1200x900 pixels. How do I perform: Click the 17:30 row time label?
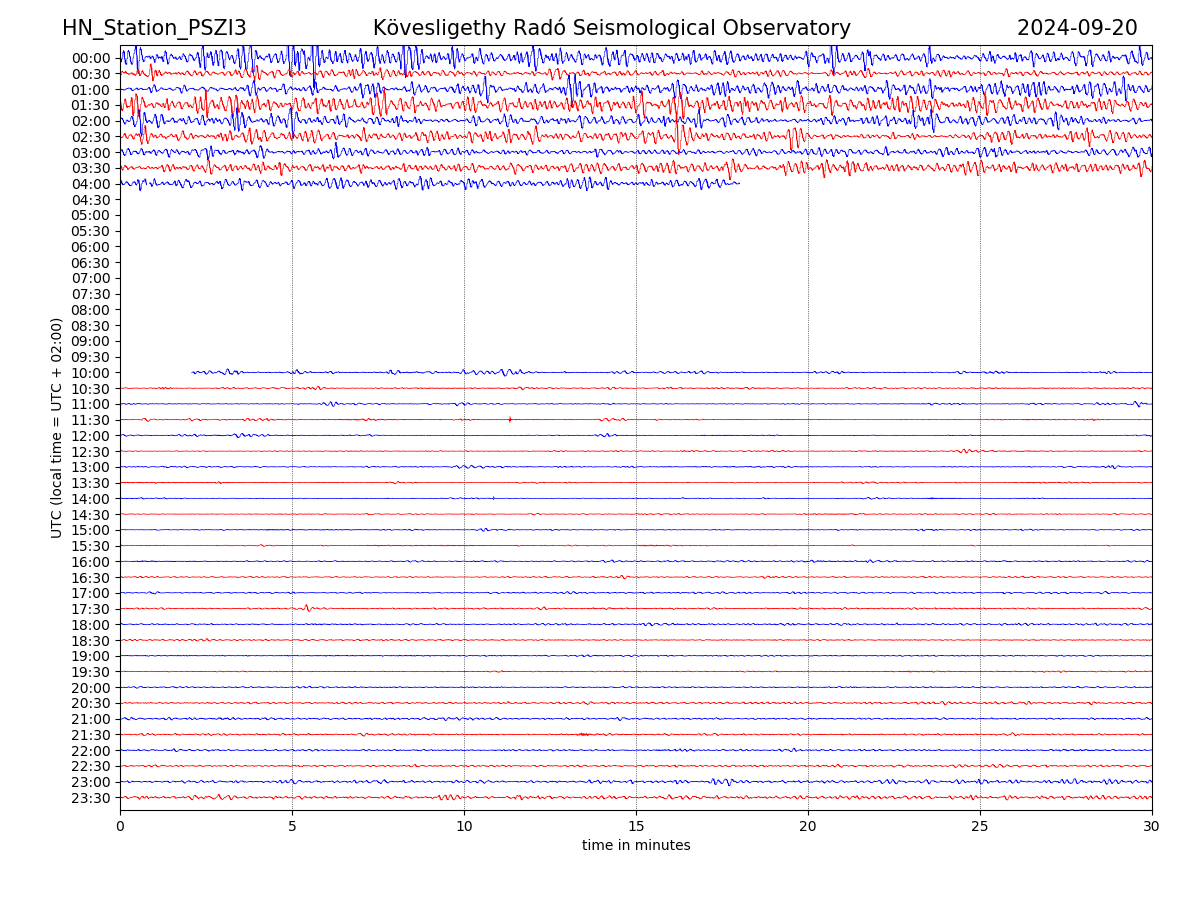[x=90, y=609]
